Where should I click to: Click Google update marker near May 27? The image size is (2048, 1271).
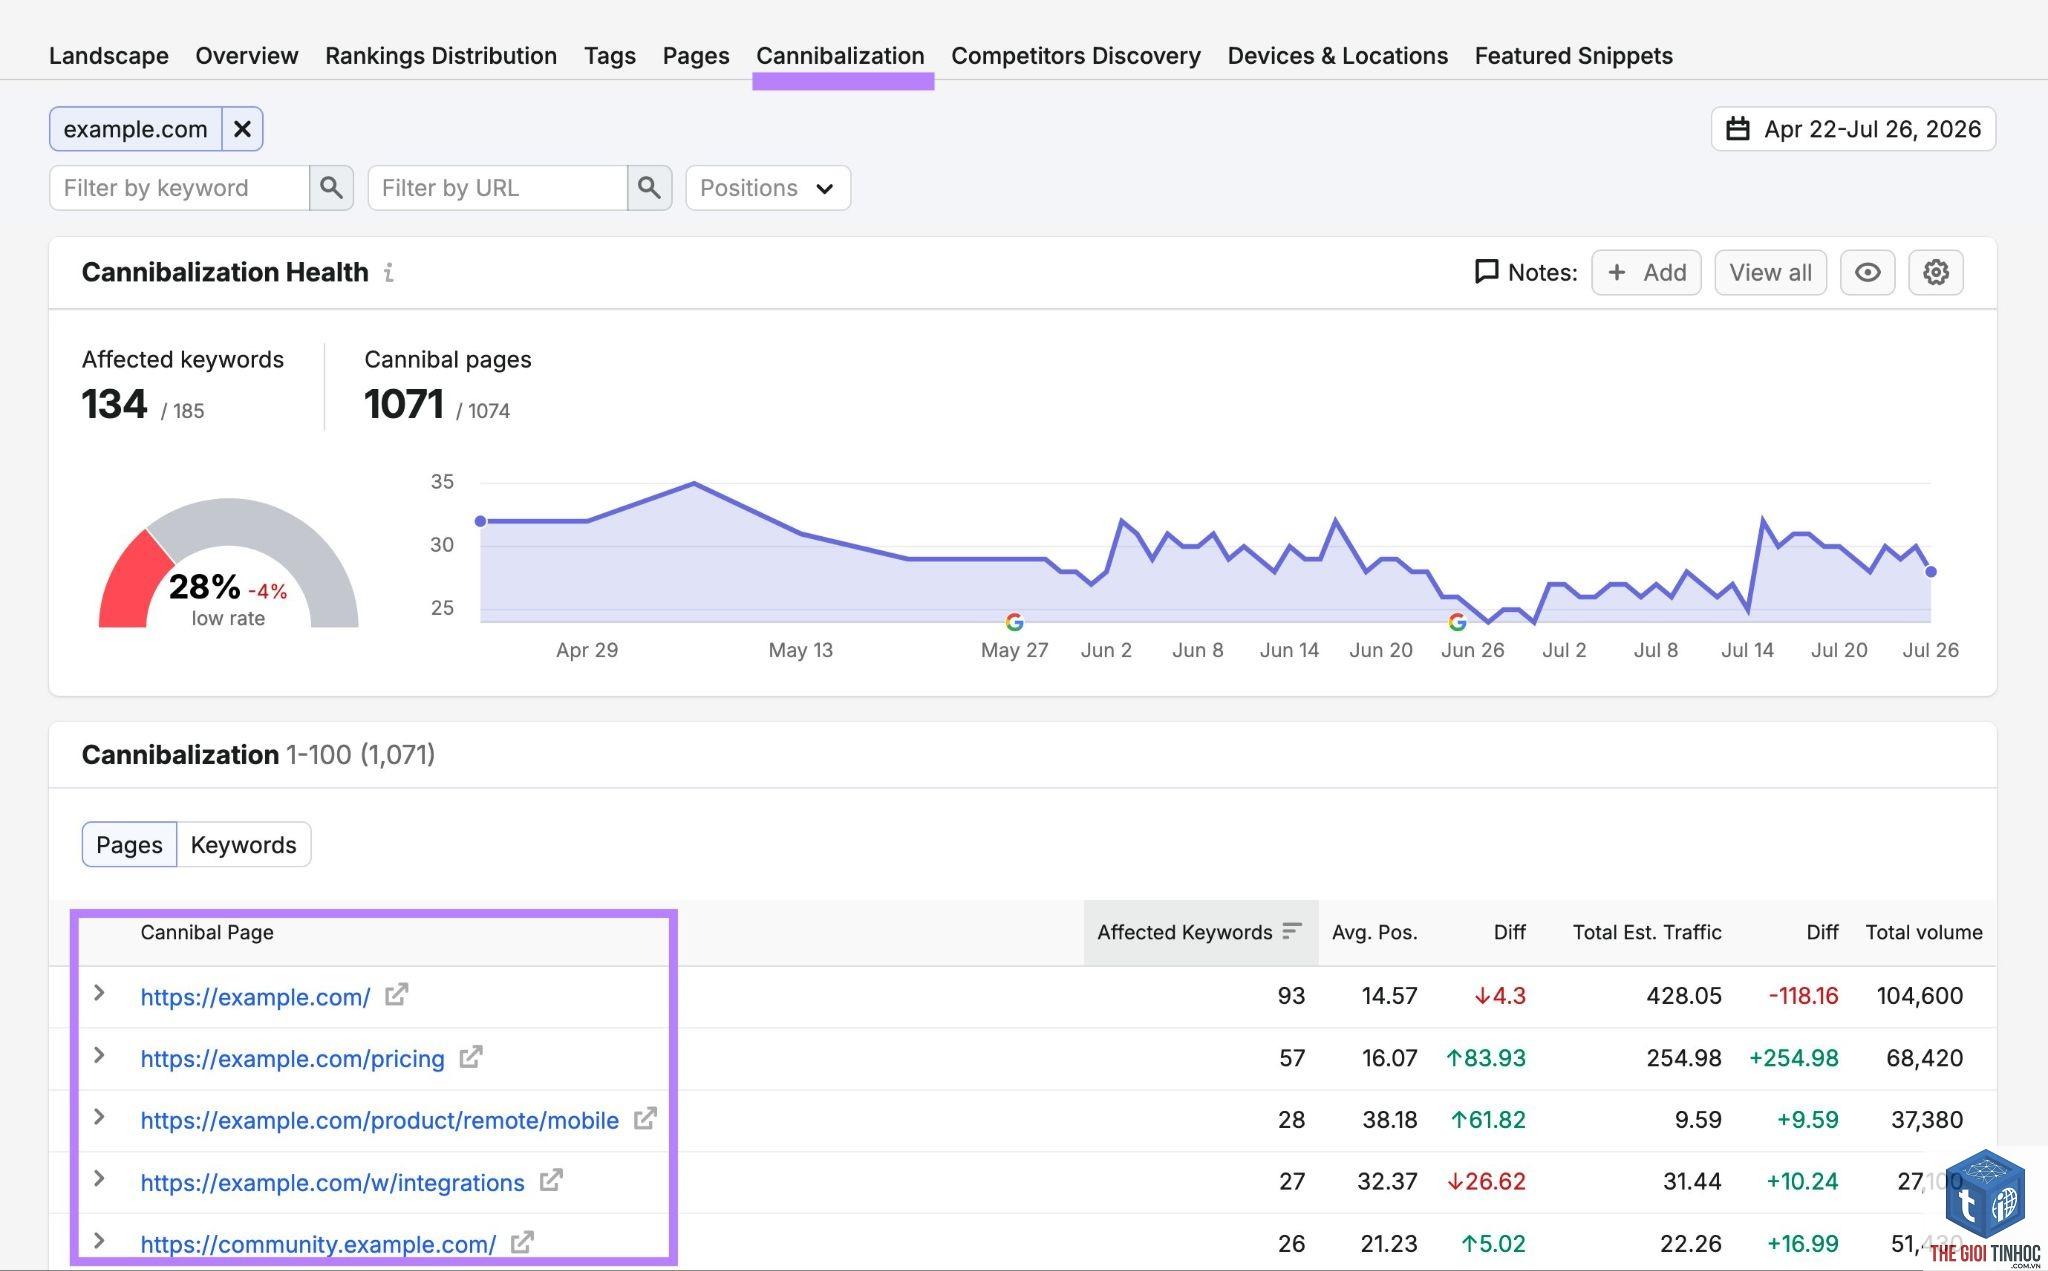click(x=1014, y=622)
